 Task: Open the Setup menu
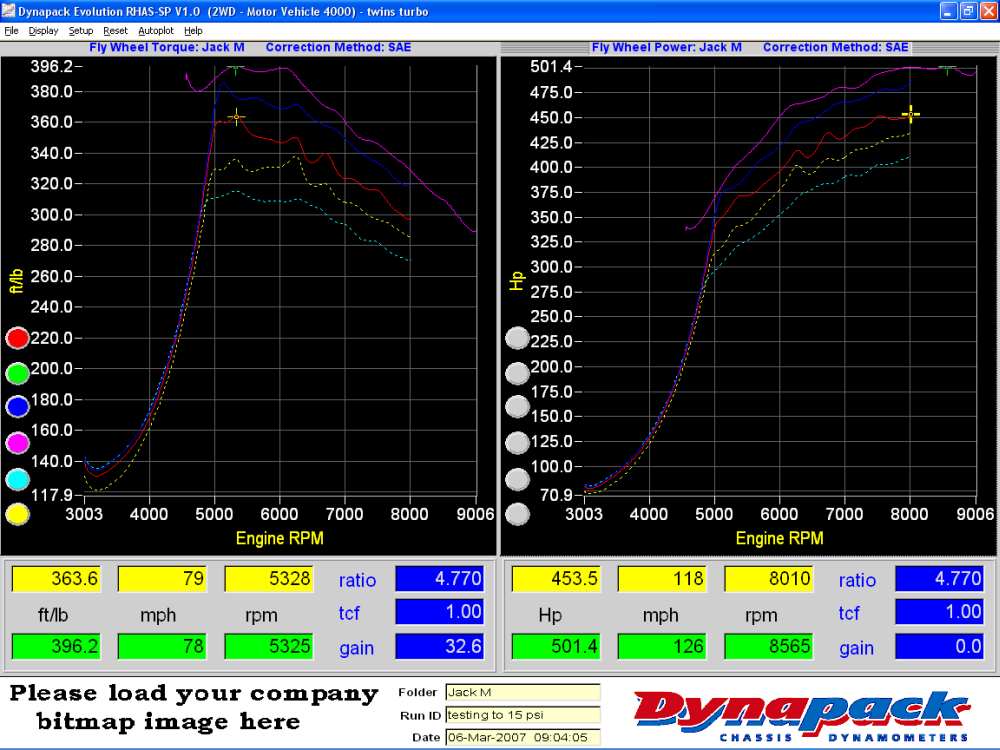(81, 31)
